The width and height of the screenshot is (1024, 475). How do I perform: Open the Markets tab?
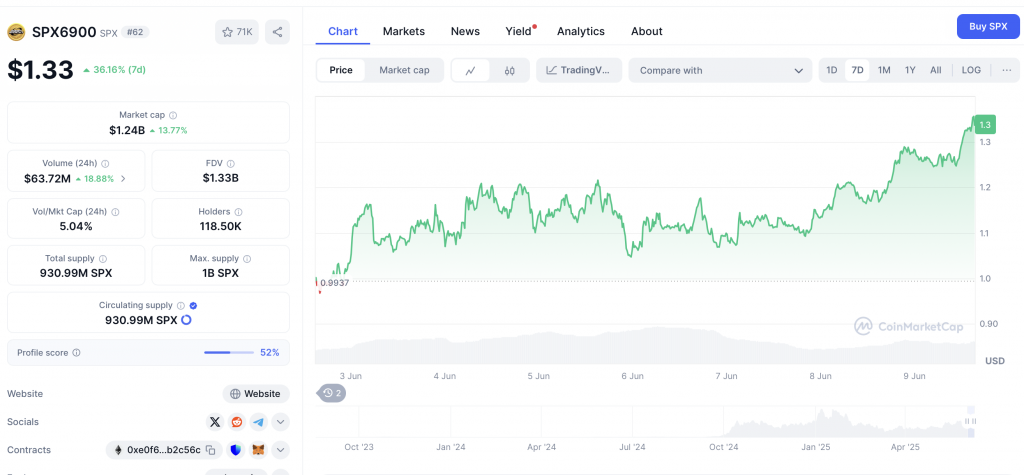(404, 31)
